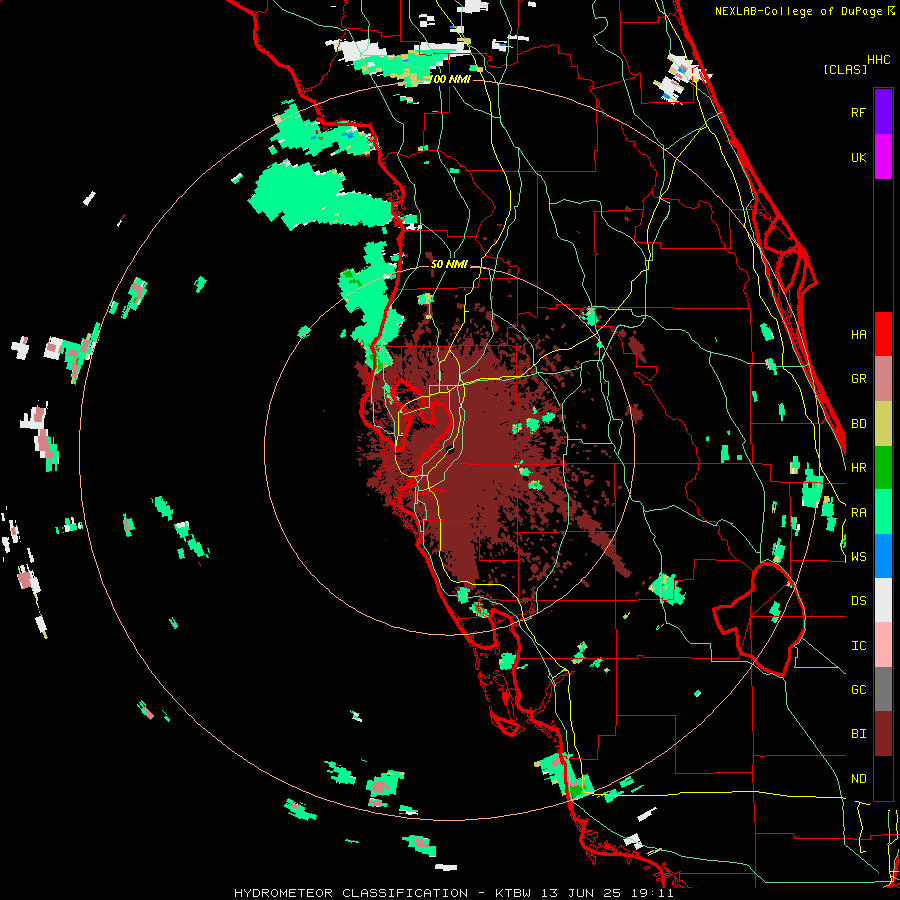Click the 50 NMI range ring label
Screen dimensions: 900x900
[x=449, y=264]
